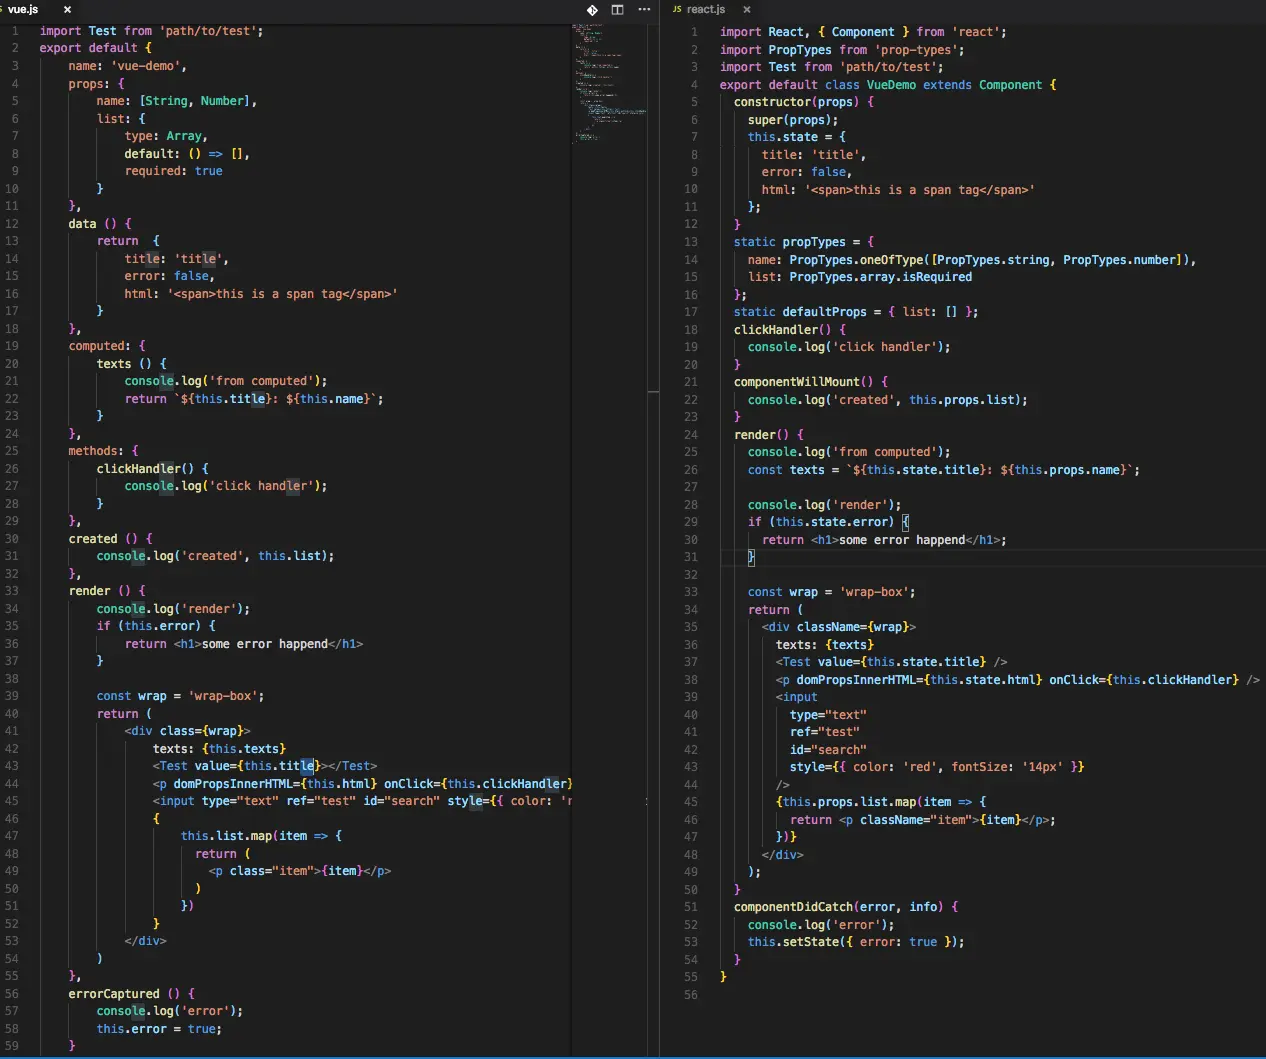Click 'static propTypes = {' in react.js
Viewport: 1266px width, 1059px height.
pyautogui.click(x=804, y=242)
